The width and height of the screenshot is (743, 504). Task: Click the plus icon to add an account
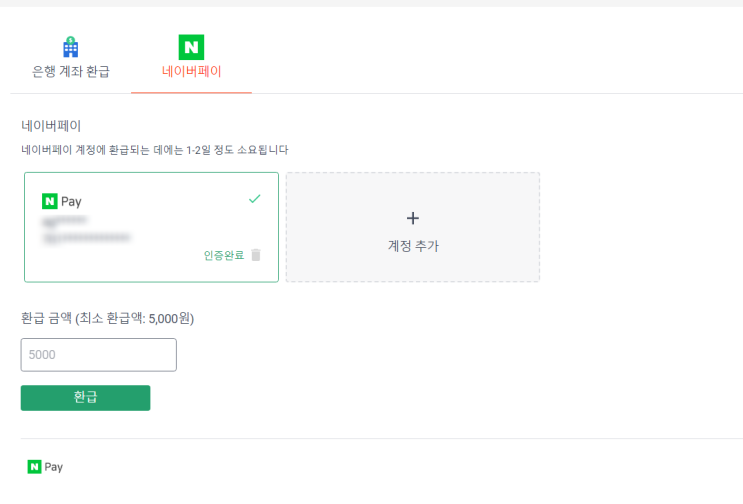tap(413, 218)
